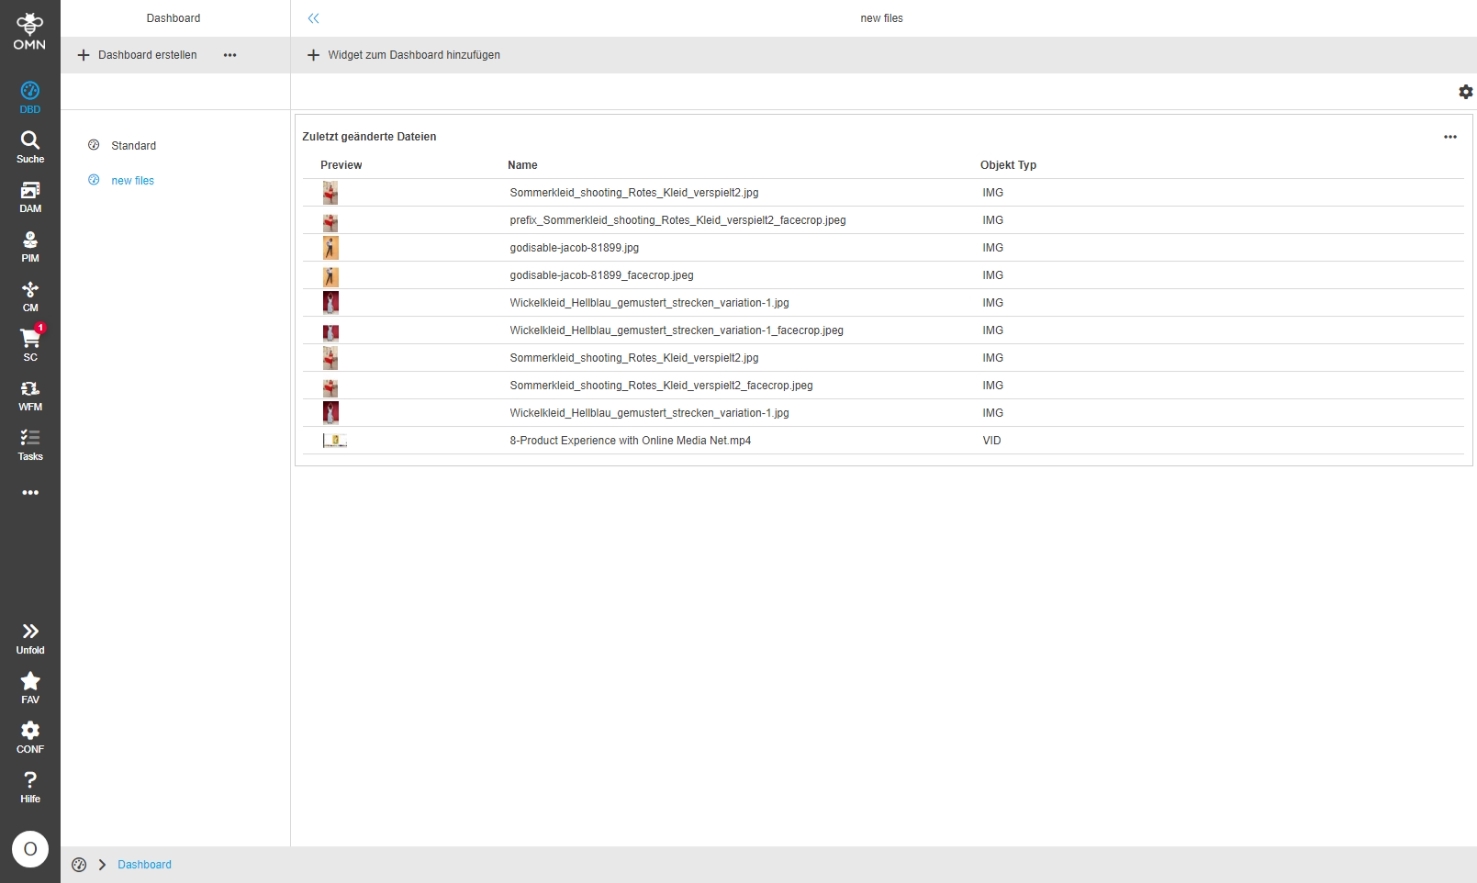Open the Tasks module
This screenshot has height=883, width=1477.
click(30, 445)
